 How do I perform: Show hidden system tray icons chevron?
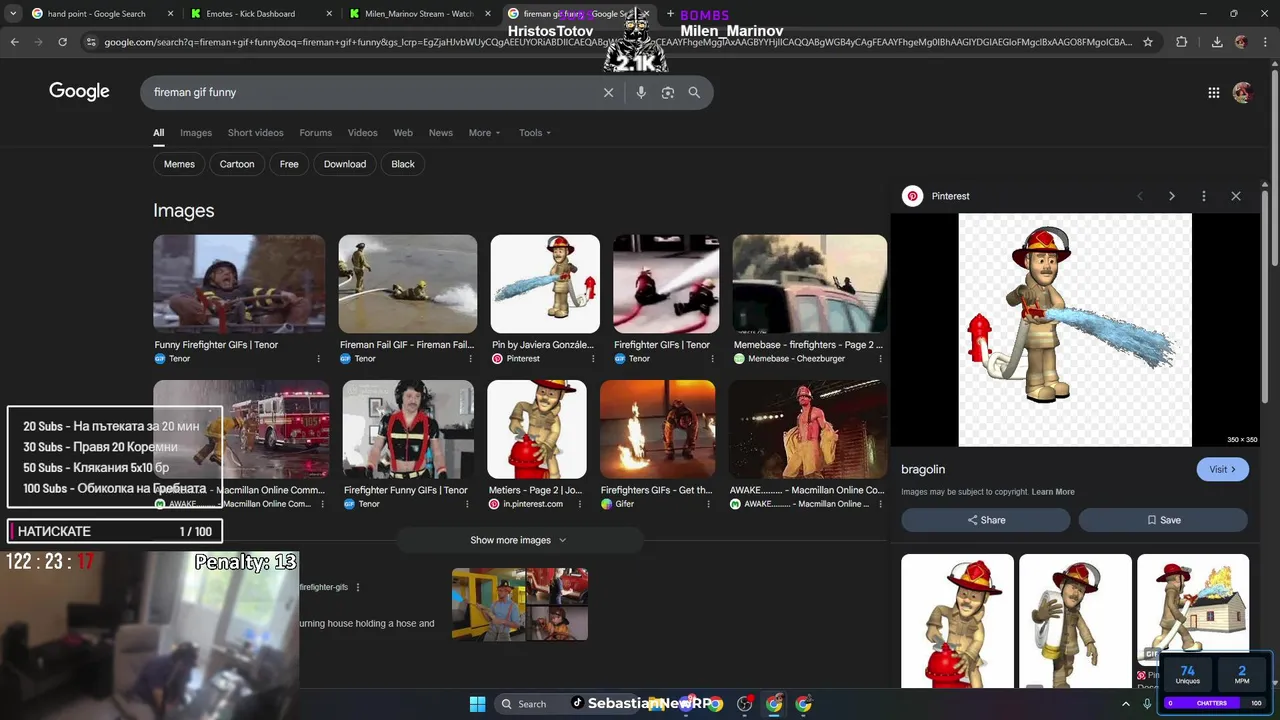pyautogui.click(x=1126, y=704)
